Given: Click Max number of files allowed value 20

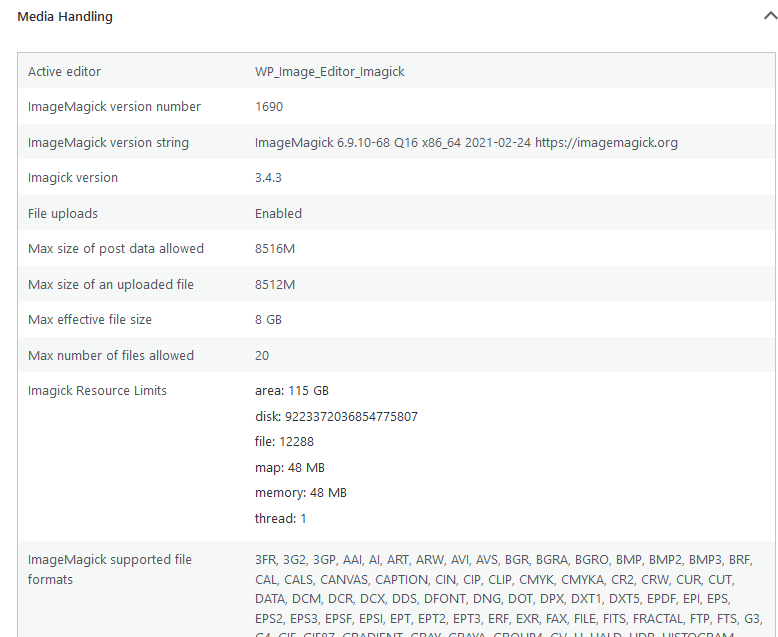Looking at the screenshot, I should pos(262,355).
